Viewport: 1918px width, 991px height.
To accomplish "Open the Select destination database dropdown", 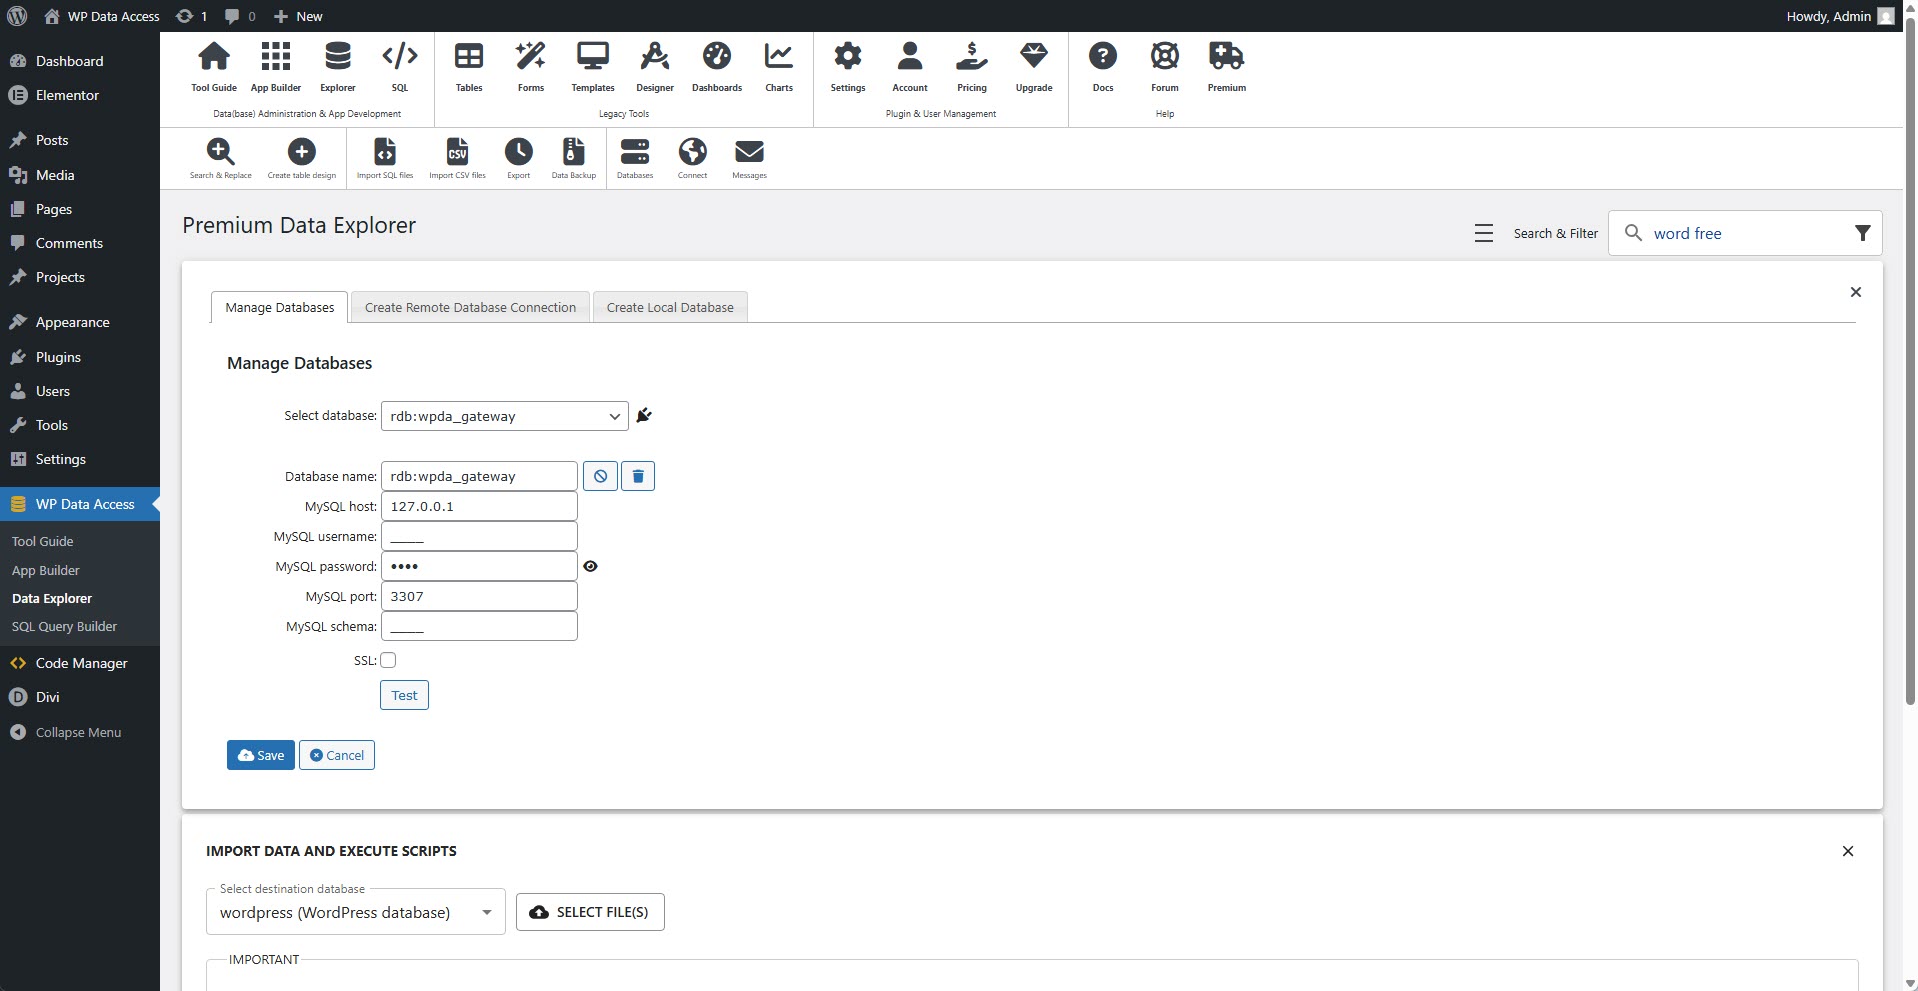I will [x=355, y=912].
